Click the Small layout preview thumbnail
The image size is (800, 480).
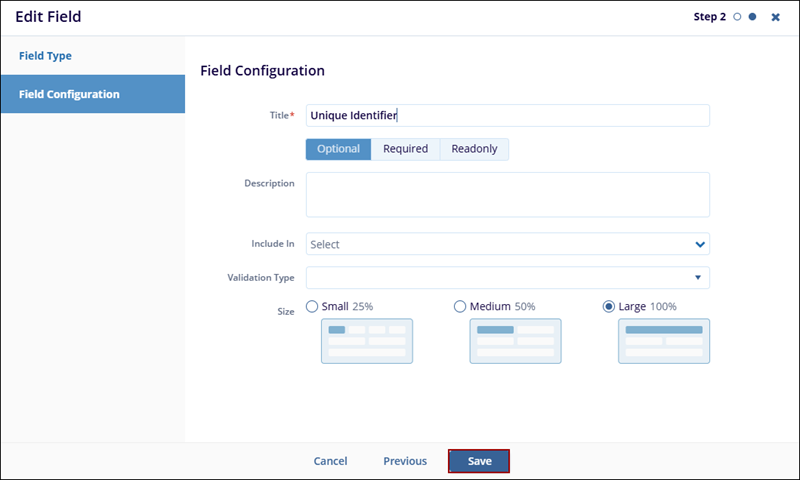pyautogui.click(x=366, y=341)
